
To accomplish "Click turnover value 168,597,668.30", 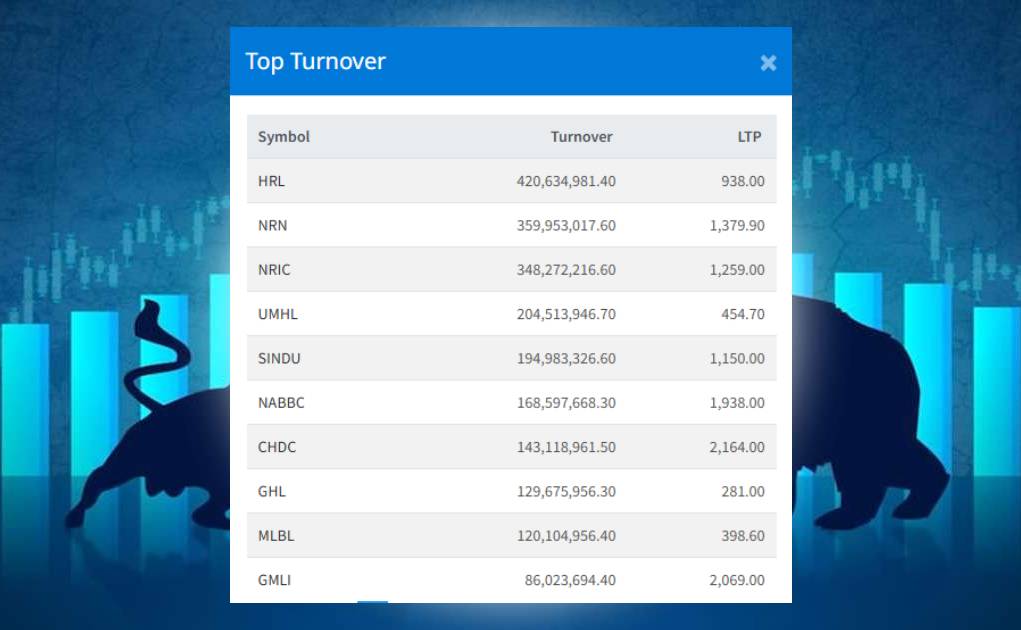I will point(566,402).
